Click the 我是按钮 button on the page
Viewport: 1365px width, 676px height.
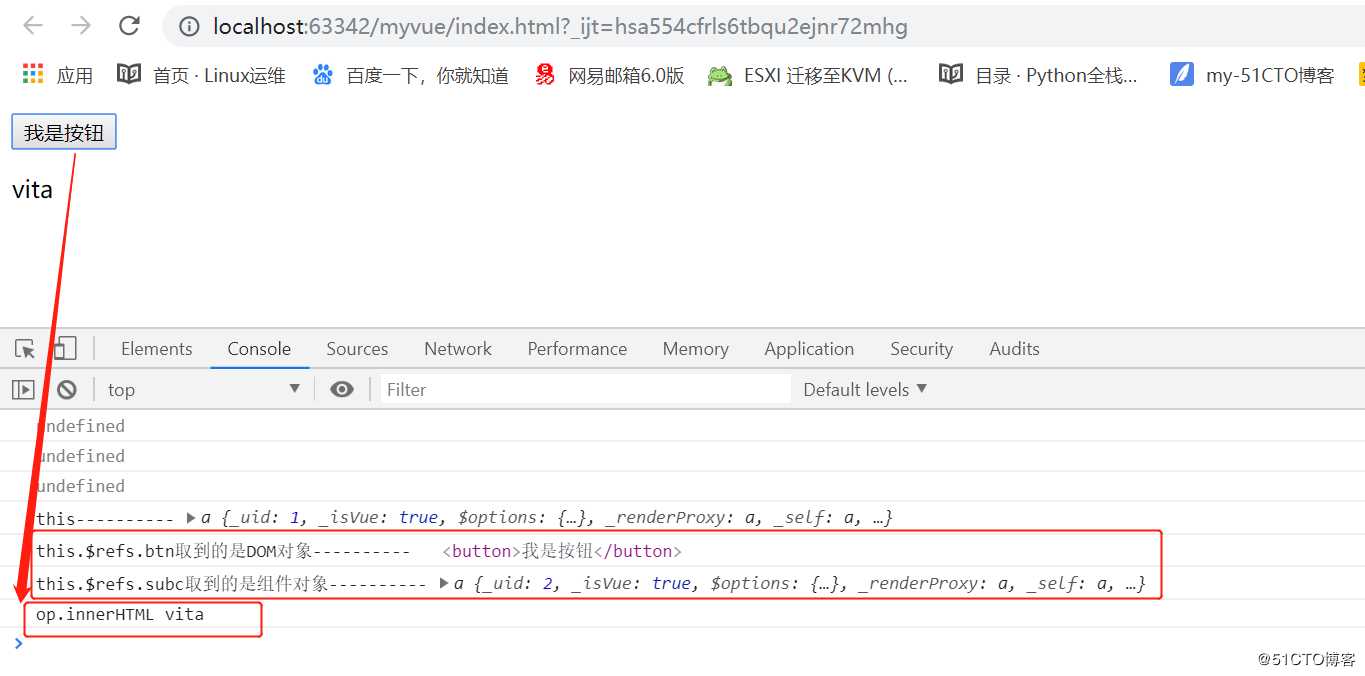tap(64, 132)
